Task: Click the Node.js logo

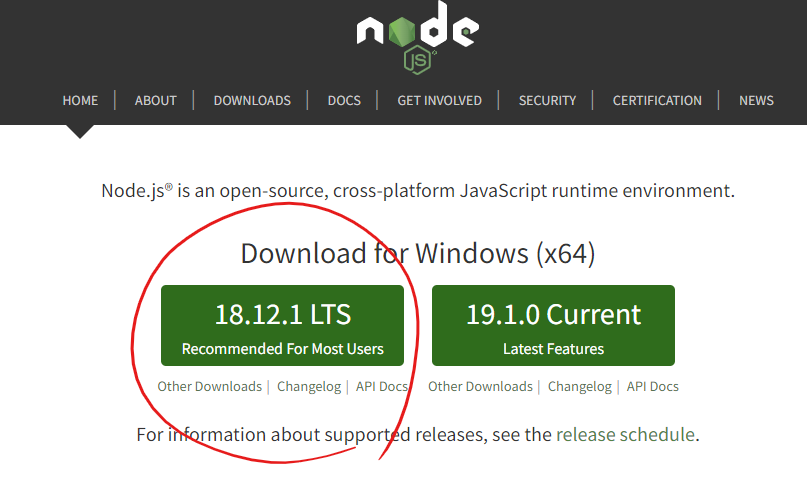Action: 418,37
